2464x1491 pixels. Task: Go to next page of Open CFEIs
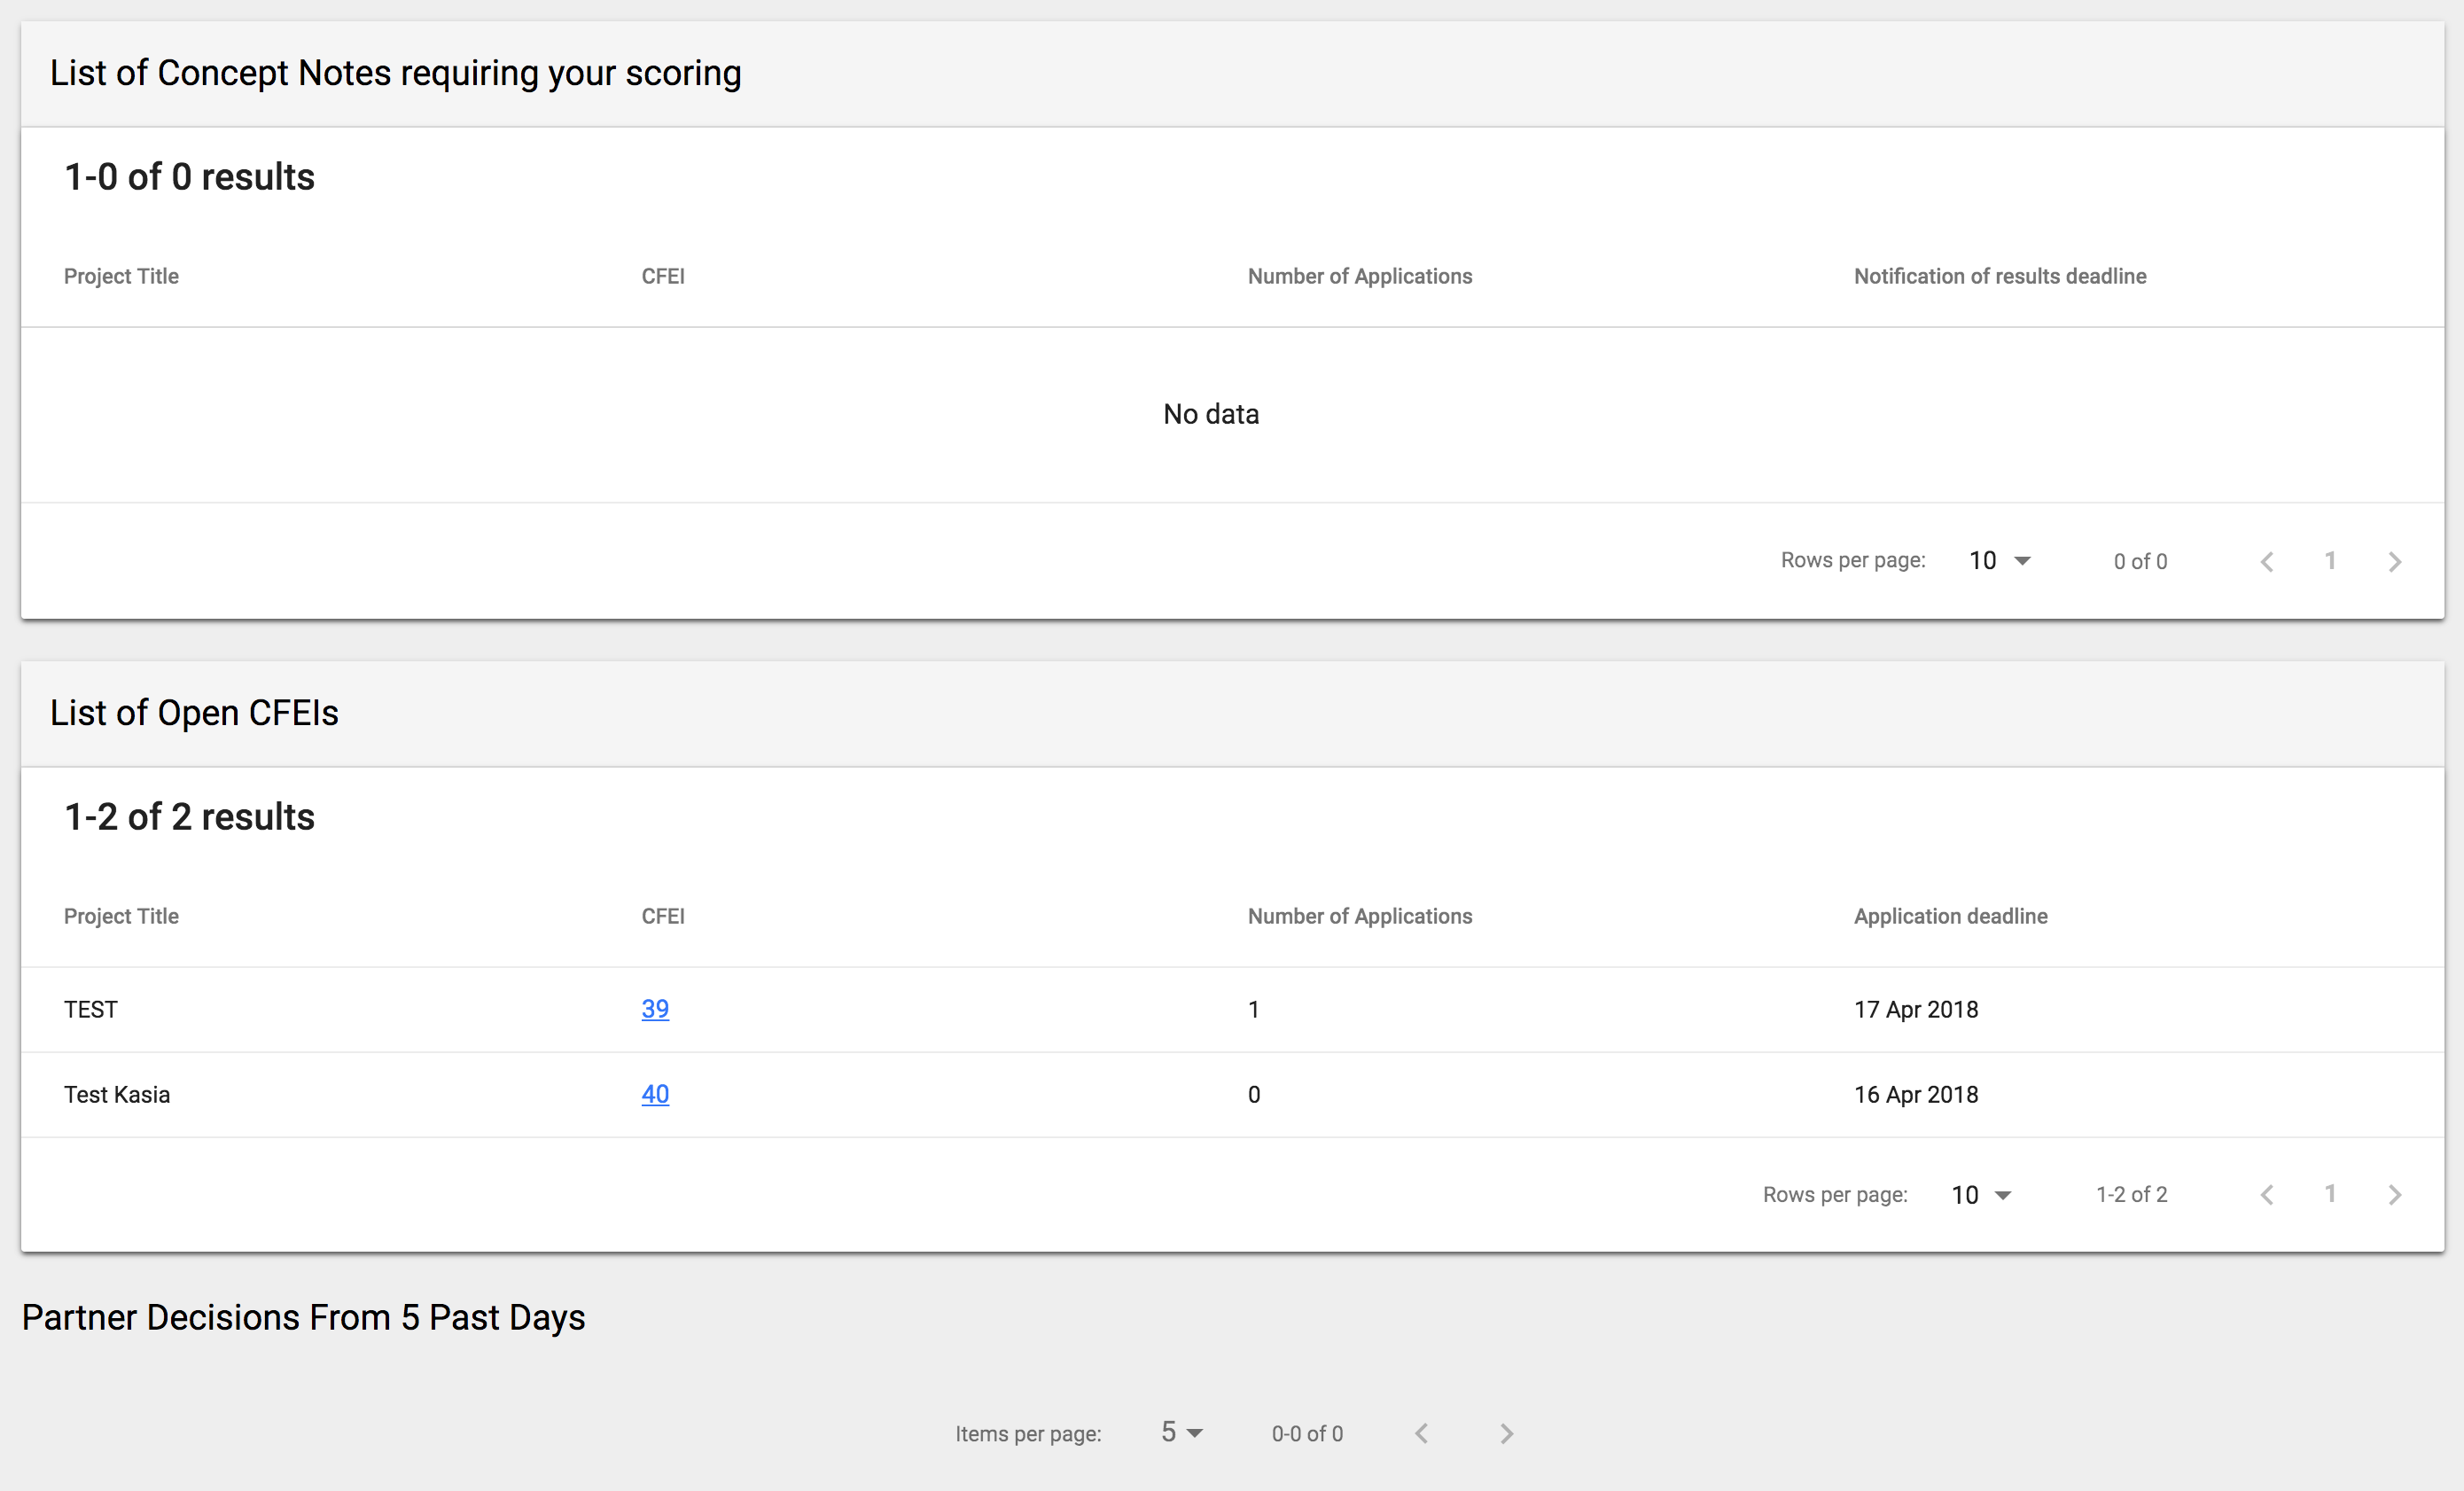[2394, 1195]
